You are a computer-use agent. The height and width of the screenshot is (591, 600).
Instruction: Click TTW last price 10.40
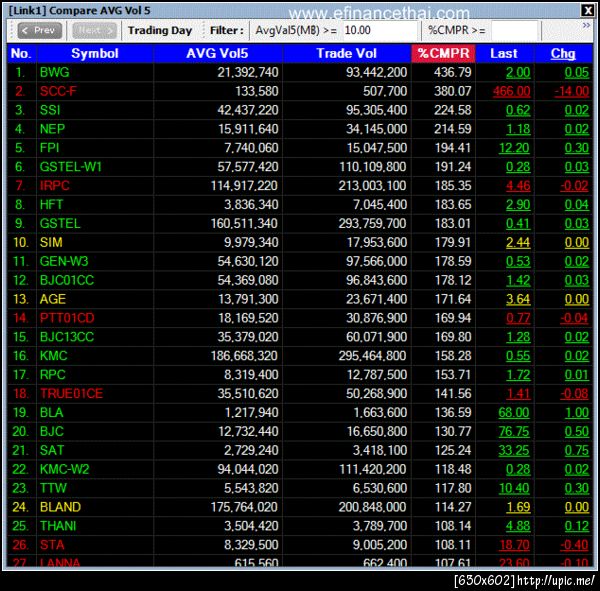[514, 488]
